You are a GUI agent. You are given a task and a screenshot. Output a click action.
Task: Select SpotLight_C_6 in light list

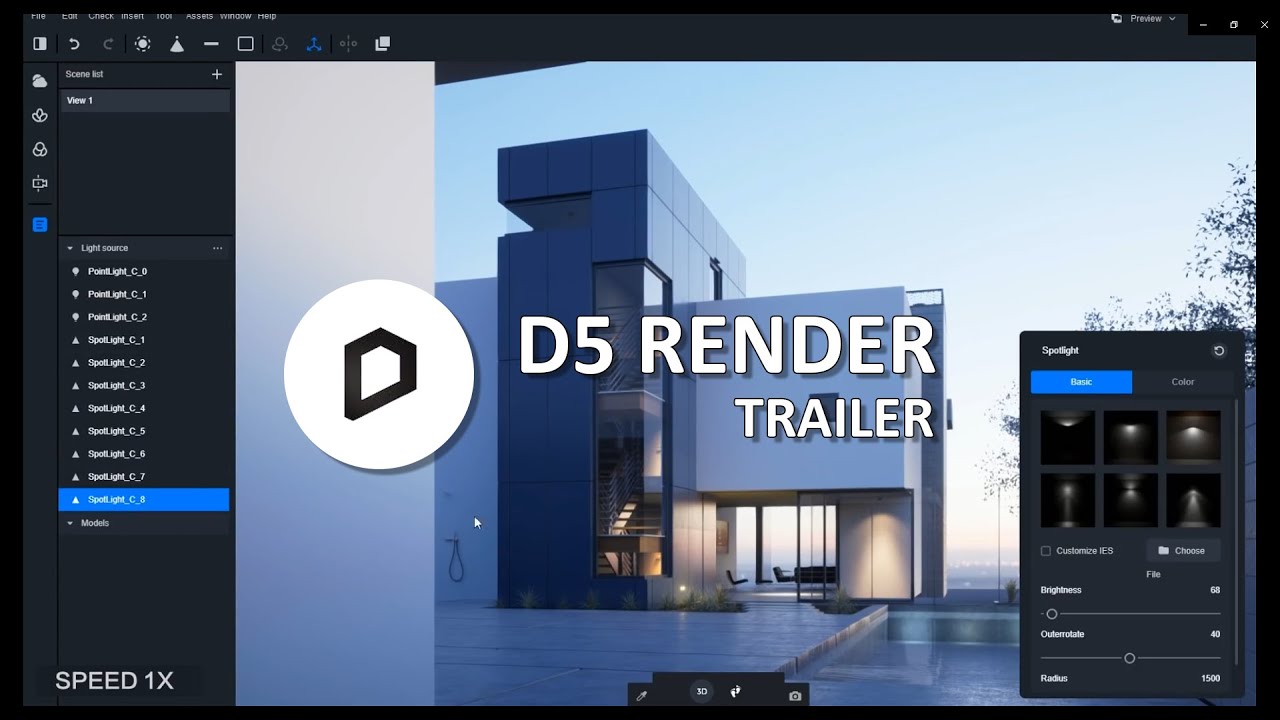[144, 454]
